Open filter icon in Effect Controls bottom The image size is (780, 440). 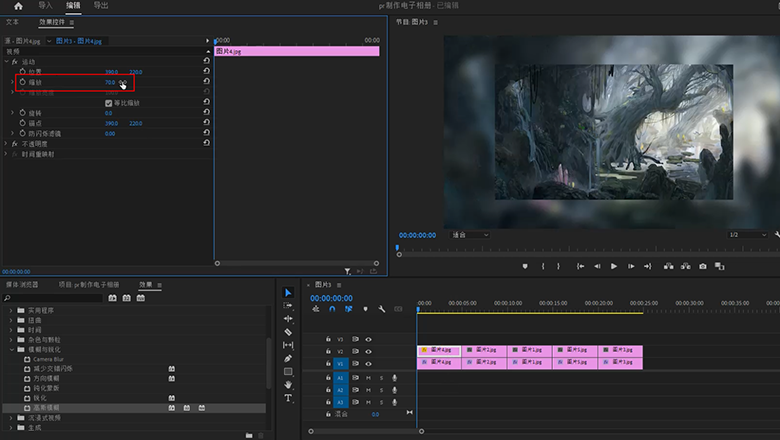click(347, 271)
